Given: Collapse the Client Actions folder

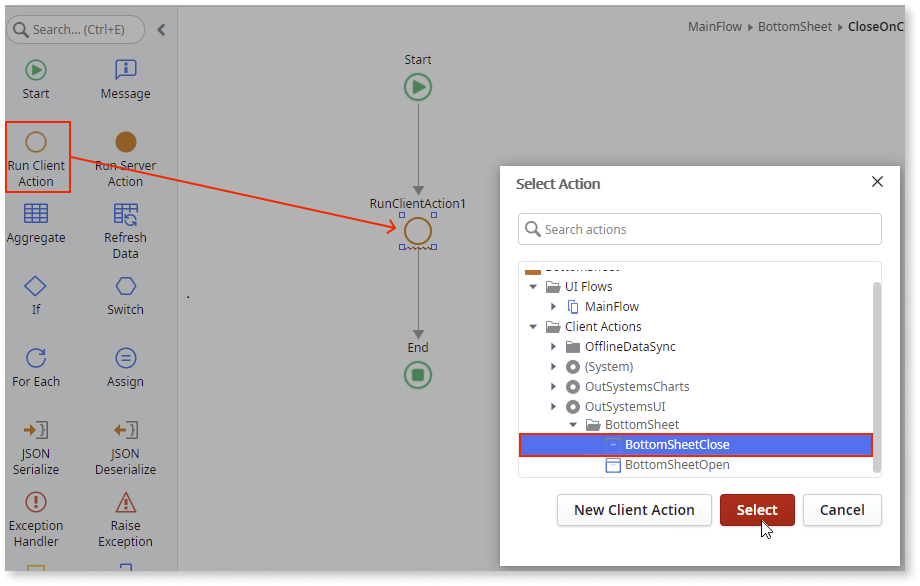Looking at the screenshot, I should pyautogui.click(x=534, y=327).
